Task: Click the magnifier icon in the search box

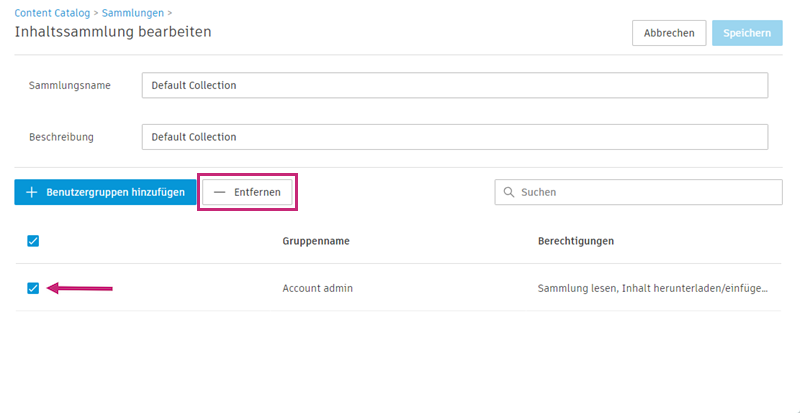Action: pos(509,192)
